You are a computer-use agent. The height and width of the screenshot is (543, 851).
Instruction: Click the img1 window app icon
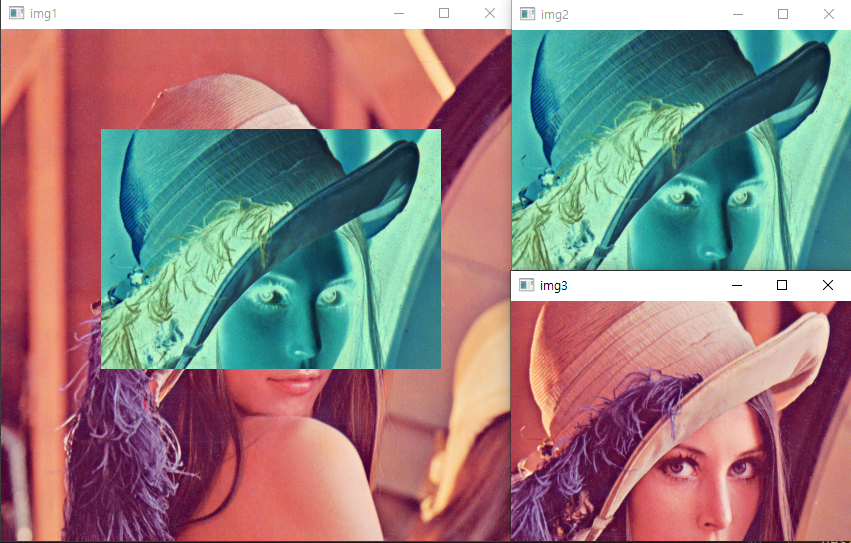point(17,14)
